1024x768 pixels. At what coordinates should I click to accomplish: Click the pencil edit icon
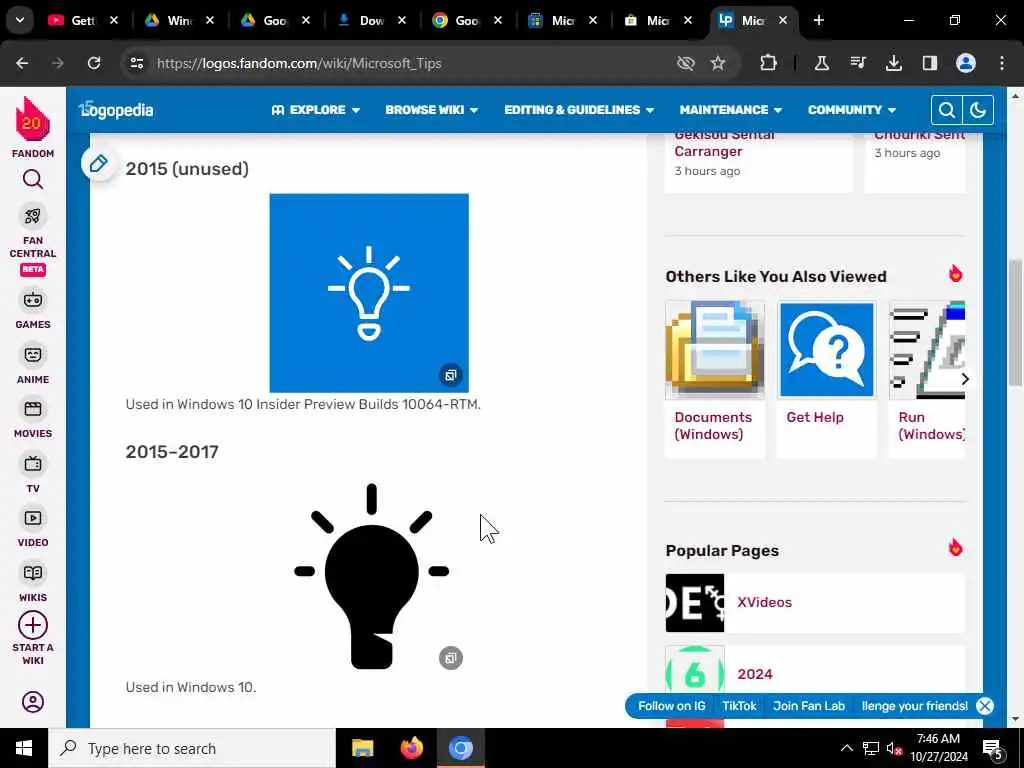click(x=99, y=163)
